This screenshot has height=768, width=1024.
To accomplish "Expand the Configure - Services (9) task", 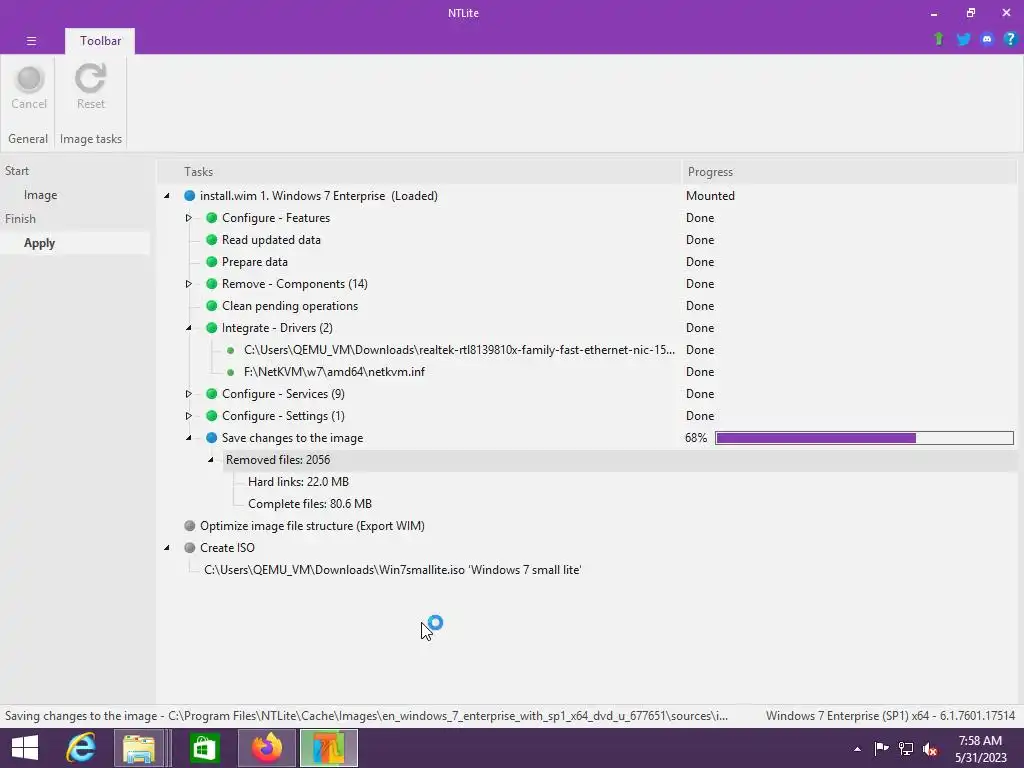I will point(188,394).
